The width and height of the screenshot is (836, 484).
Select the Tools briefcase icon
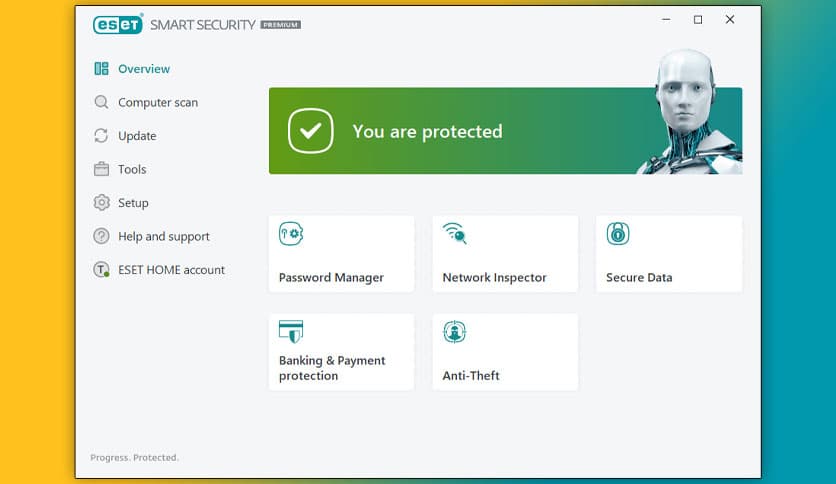[x=101, y=169]
